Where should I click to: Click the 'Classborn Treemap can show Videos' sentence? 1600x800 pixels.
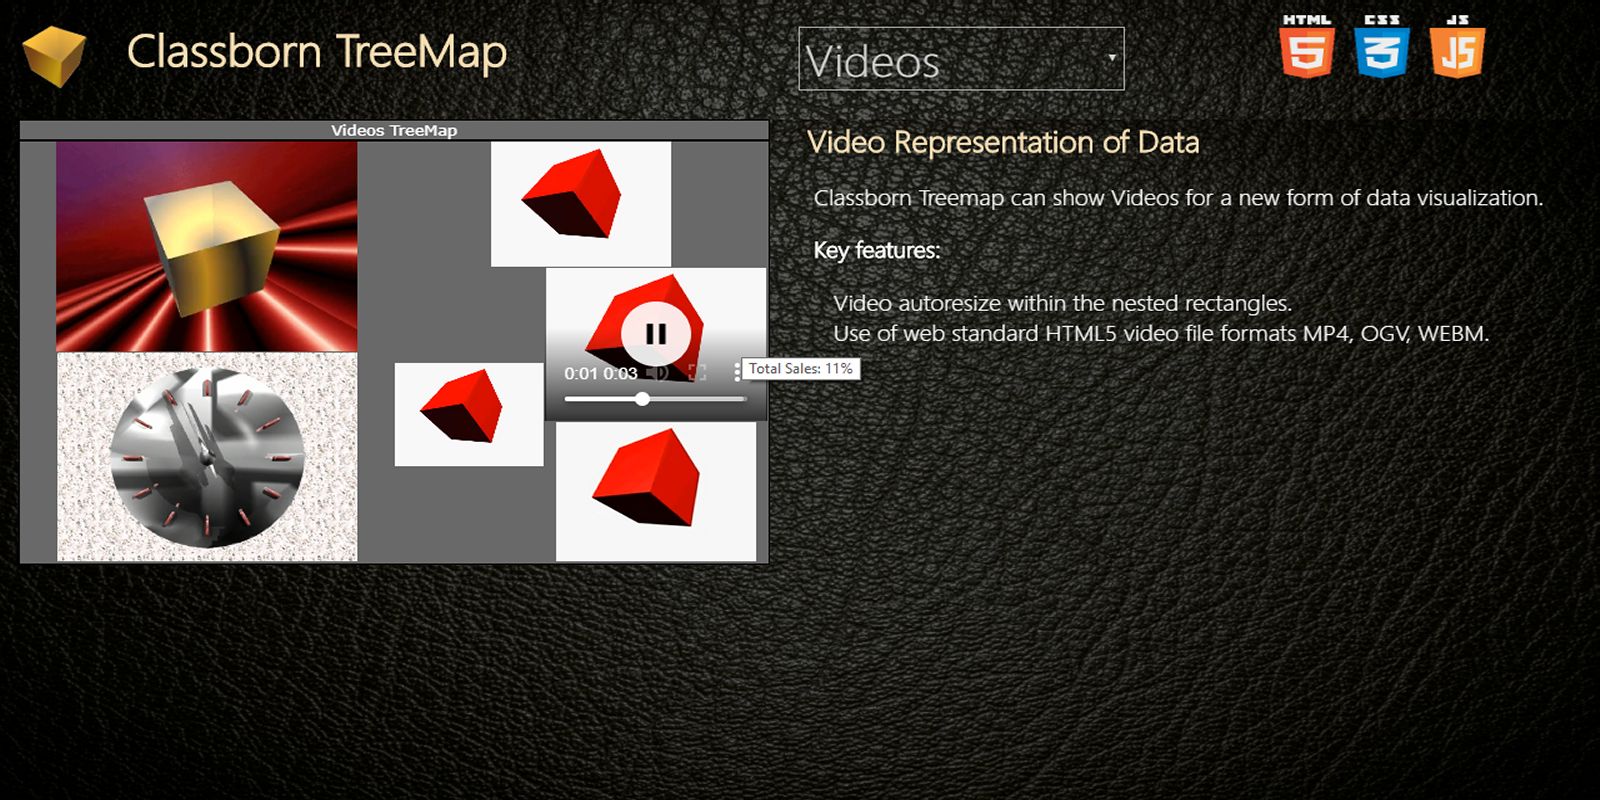coord(1178,198)
